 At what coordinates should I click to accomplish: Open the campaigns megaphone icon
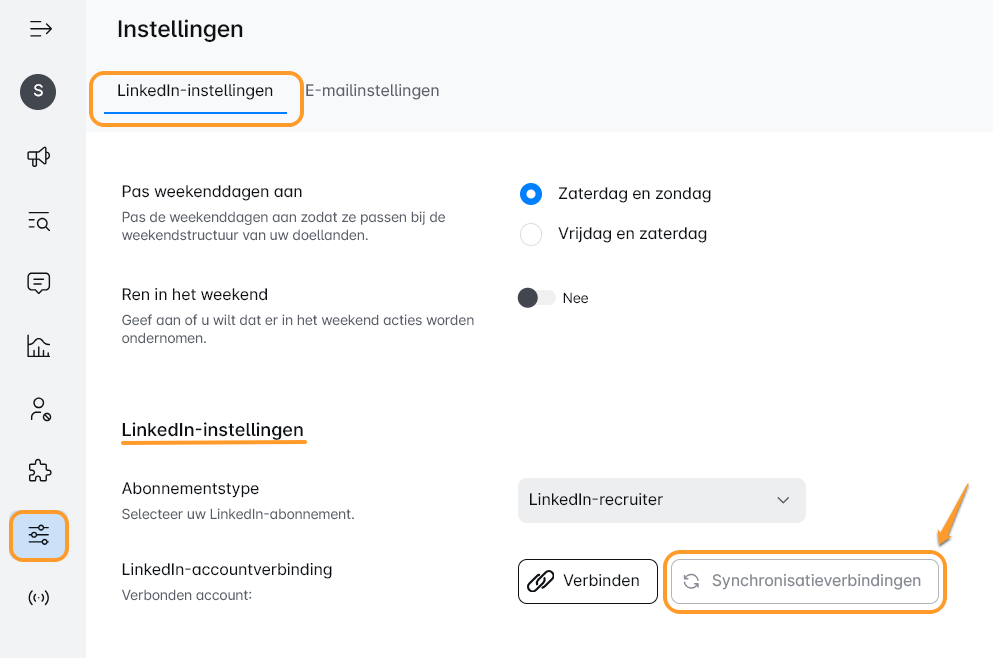click(39, 156)
